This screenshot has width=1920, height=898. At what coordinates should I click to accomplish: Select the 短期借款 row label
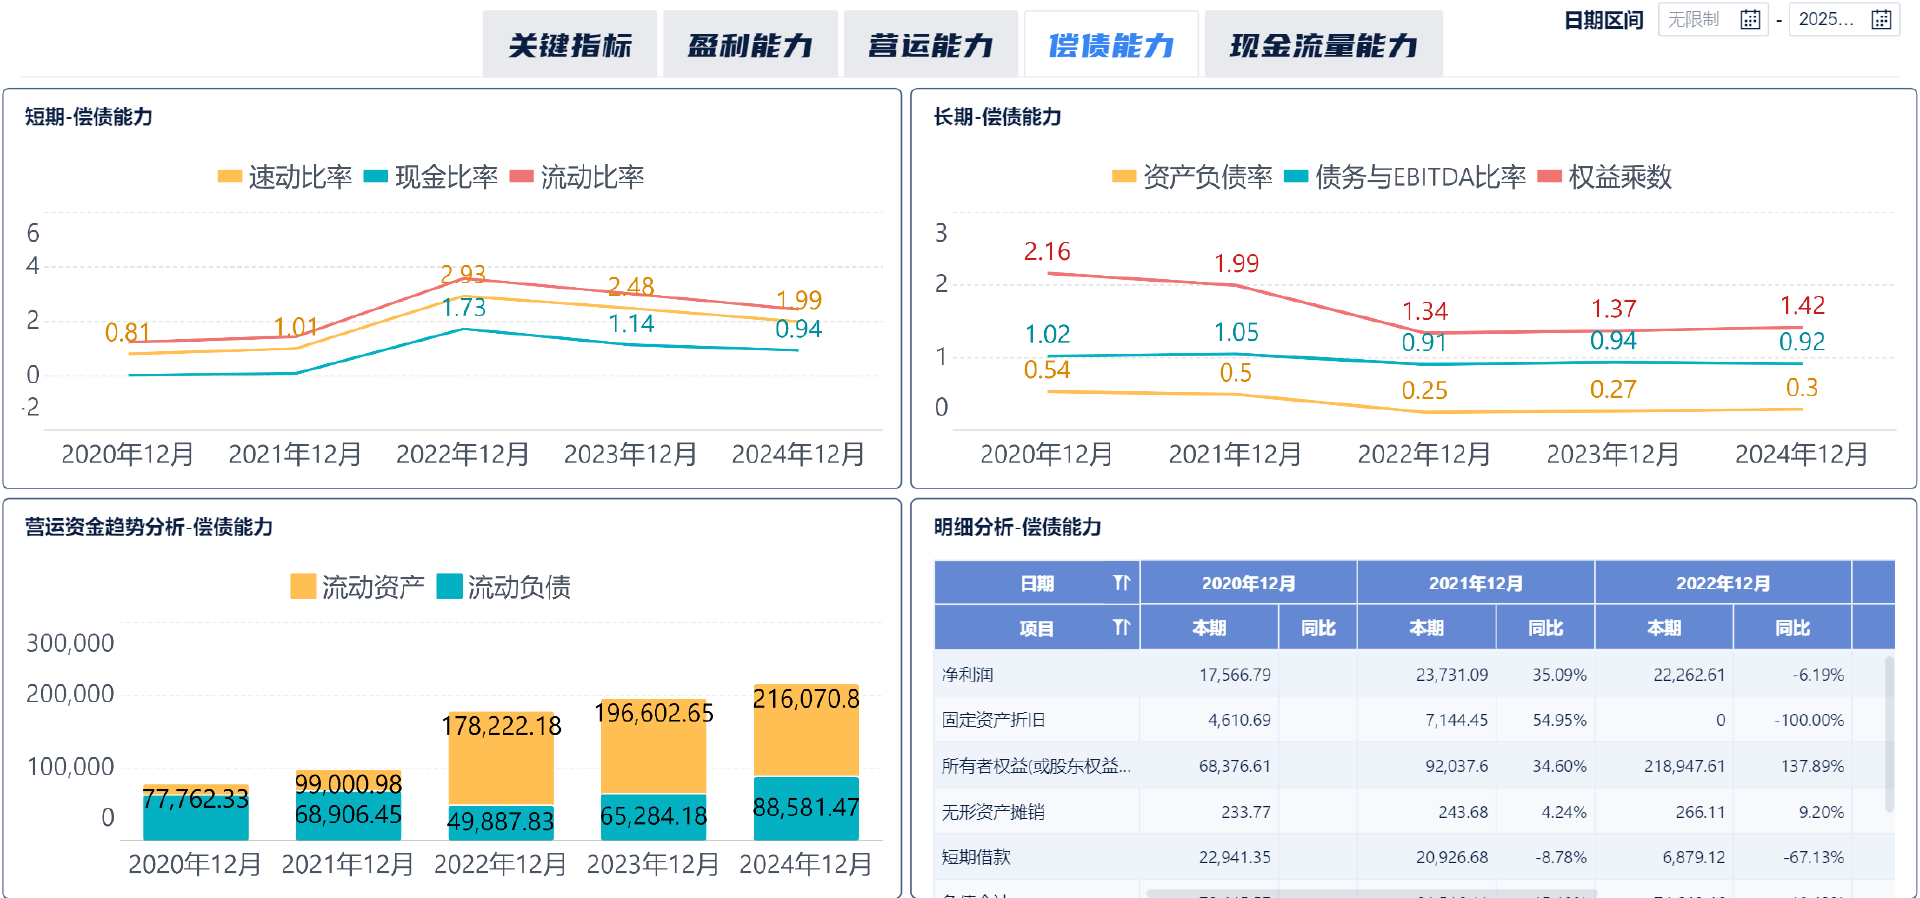click(976, 857)
